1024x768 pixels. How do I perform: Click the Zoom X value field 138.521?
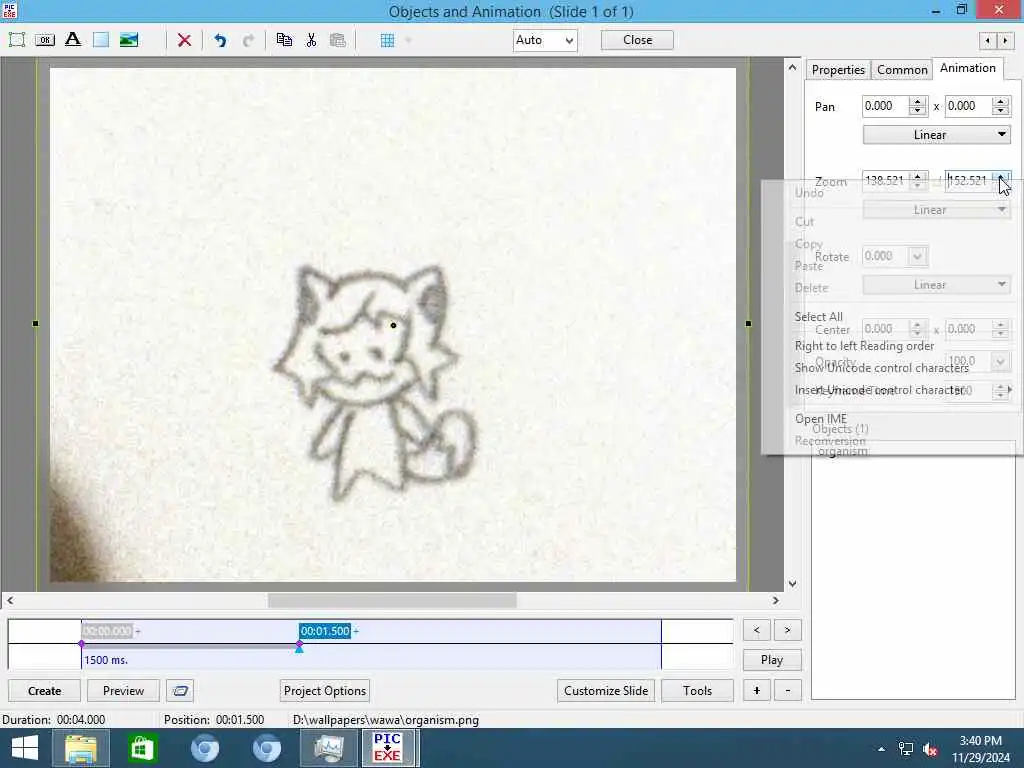(x=886, y=180)
